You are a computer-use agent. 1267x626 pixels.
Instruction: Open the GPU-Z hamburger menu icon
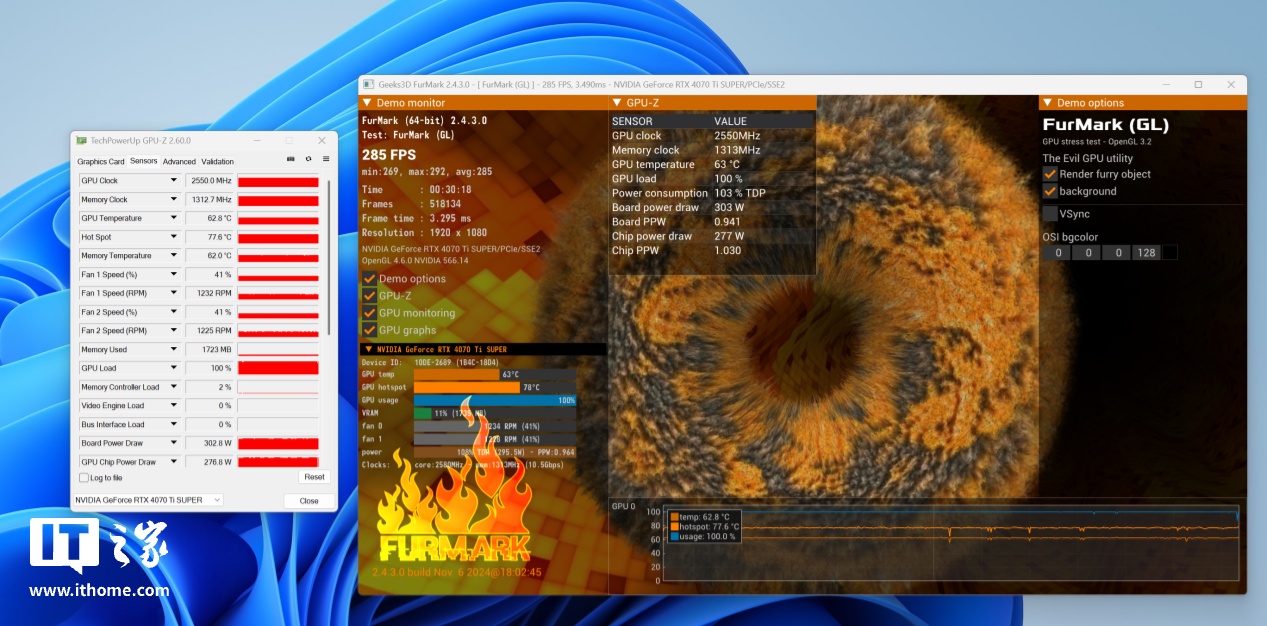tap(325, 160)
